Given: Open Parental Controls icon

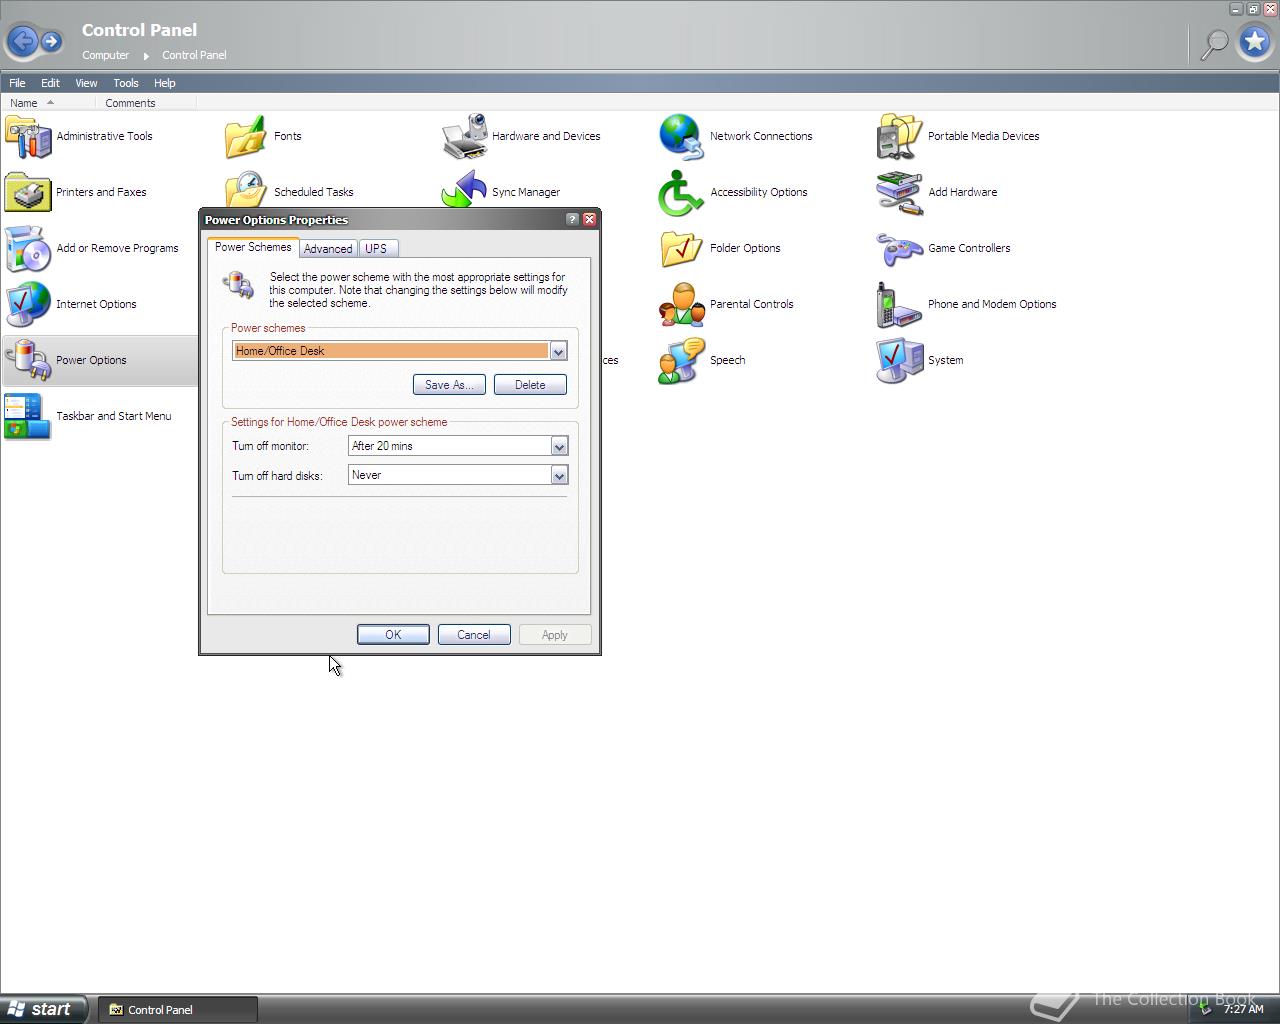Looking at the screenshot, I should [682, 305].
